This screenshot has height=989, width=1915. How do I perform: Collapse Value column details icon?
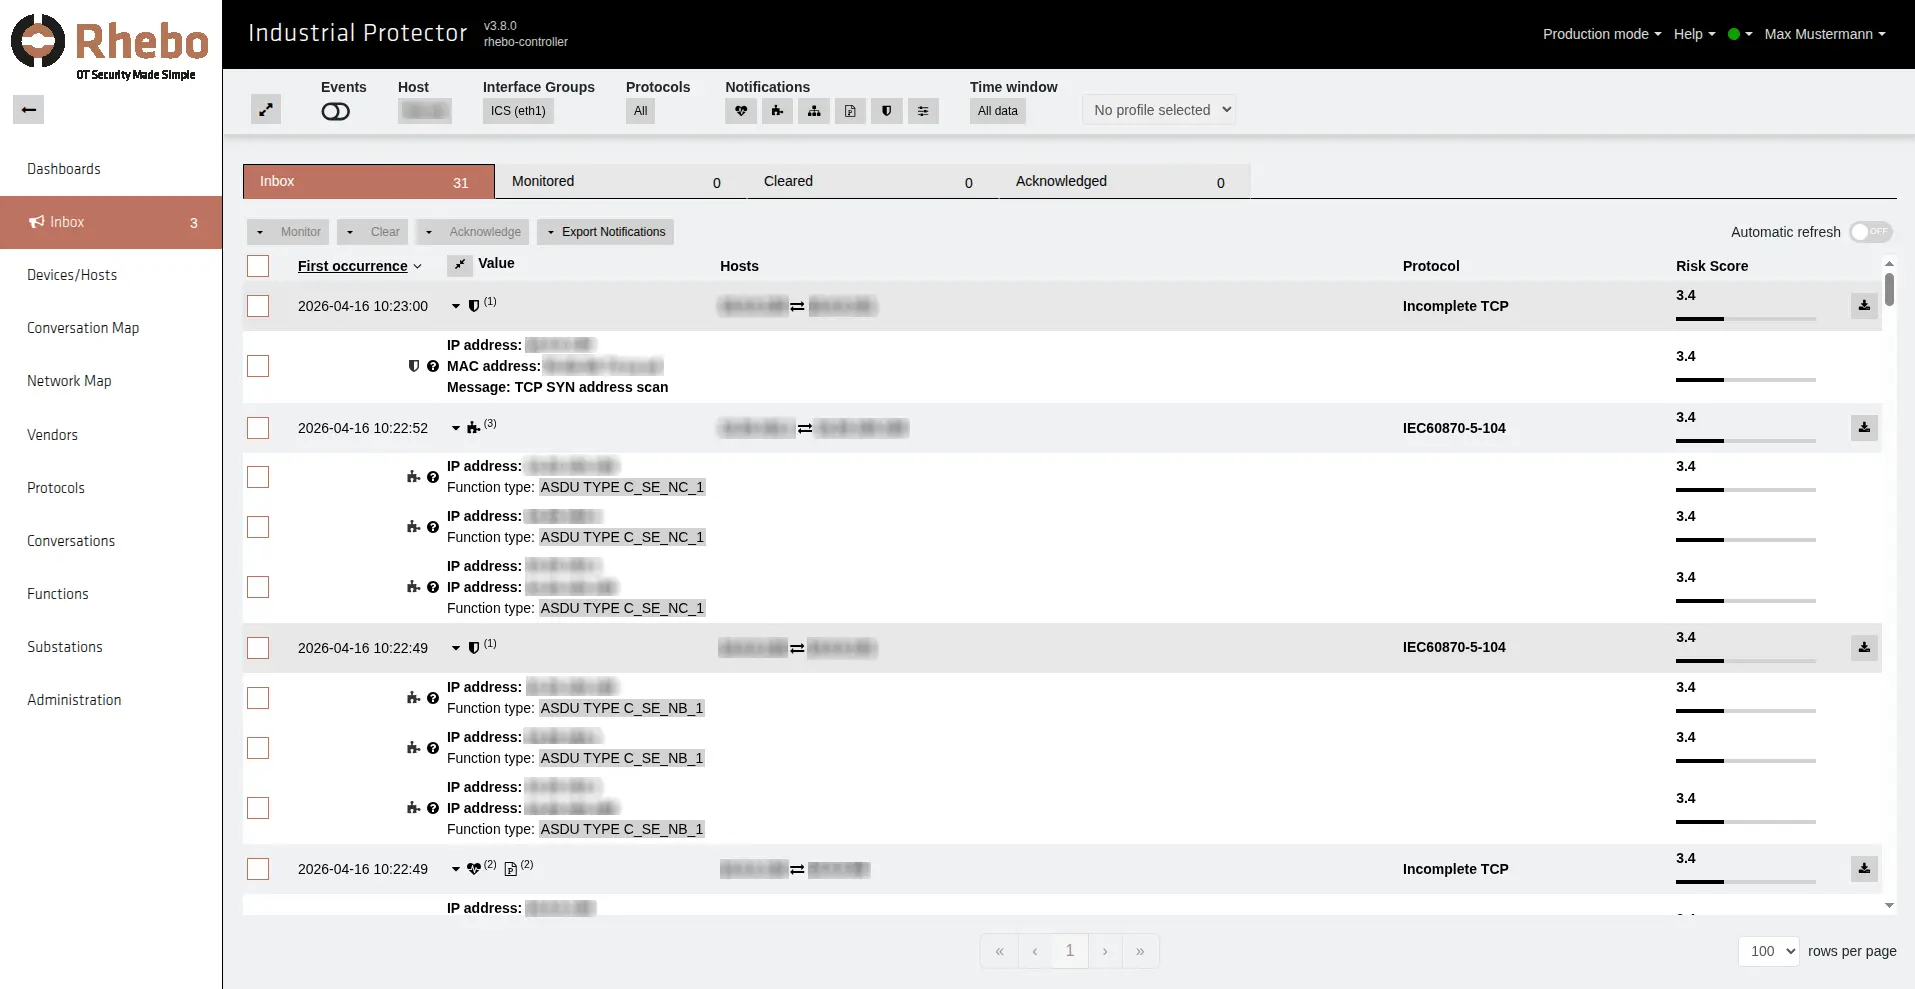[459, 265]
